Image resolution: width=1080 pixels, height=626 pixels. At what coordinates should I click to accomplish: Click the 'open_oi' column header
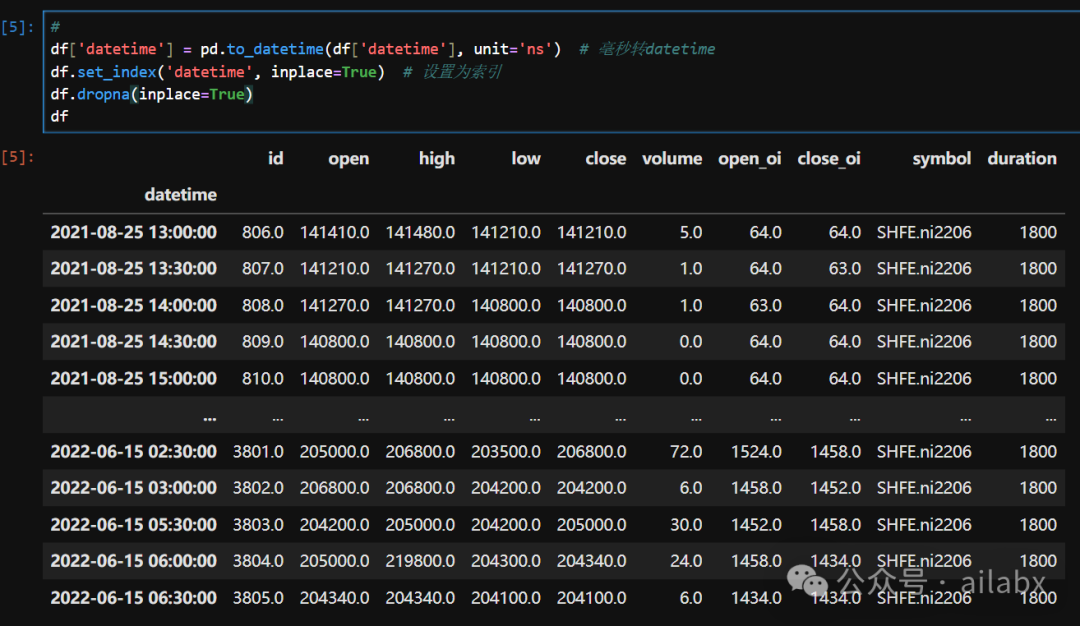(x=749, y=159)
